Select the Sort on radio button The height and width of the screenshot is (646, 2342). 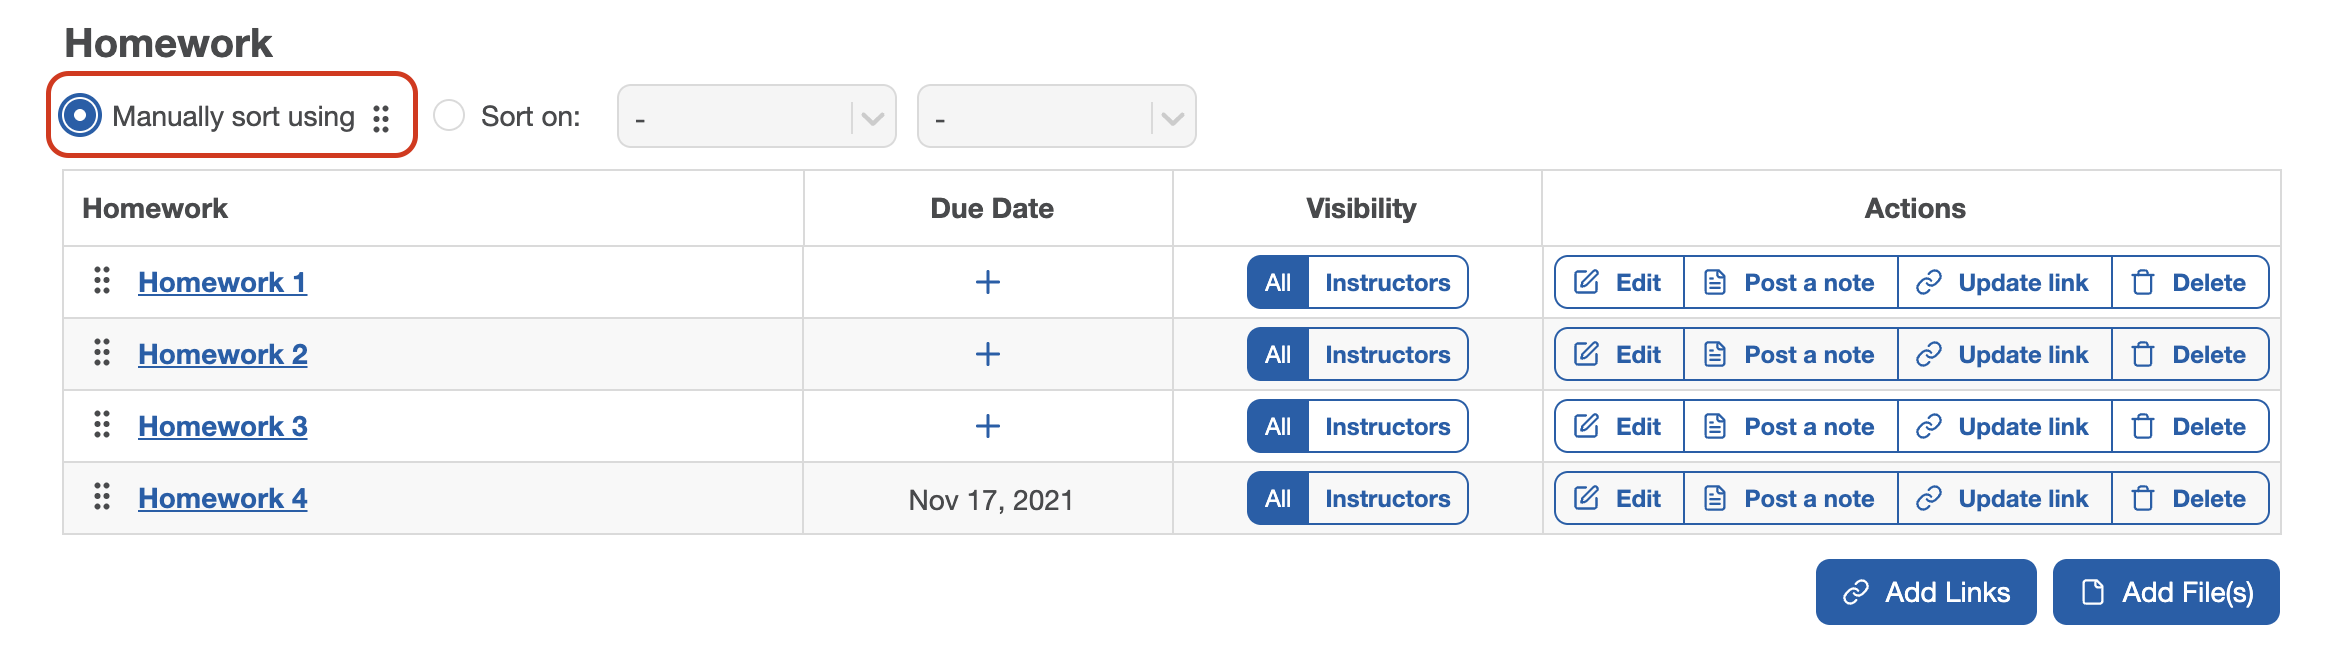pyautogui.click(x=449, y=115)
